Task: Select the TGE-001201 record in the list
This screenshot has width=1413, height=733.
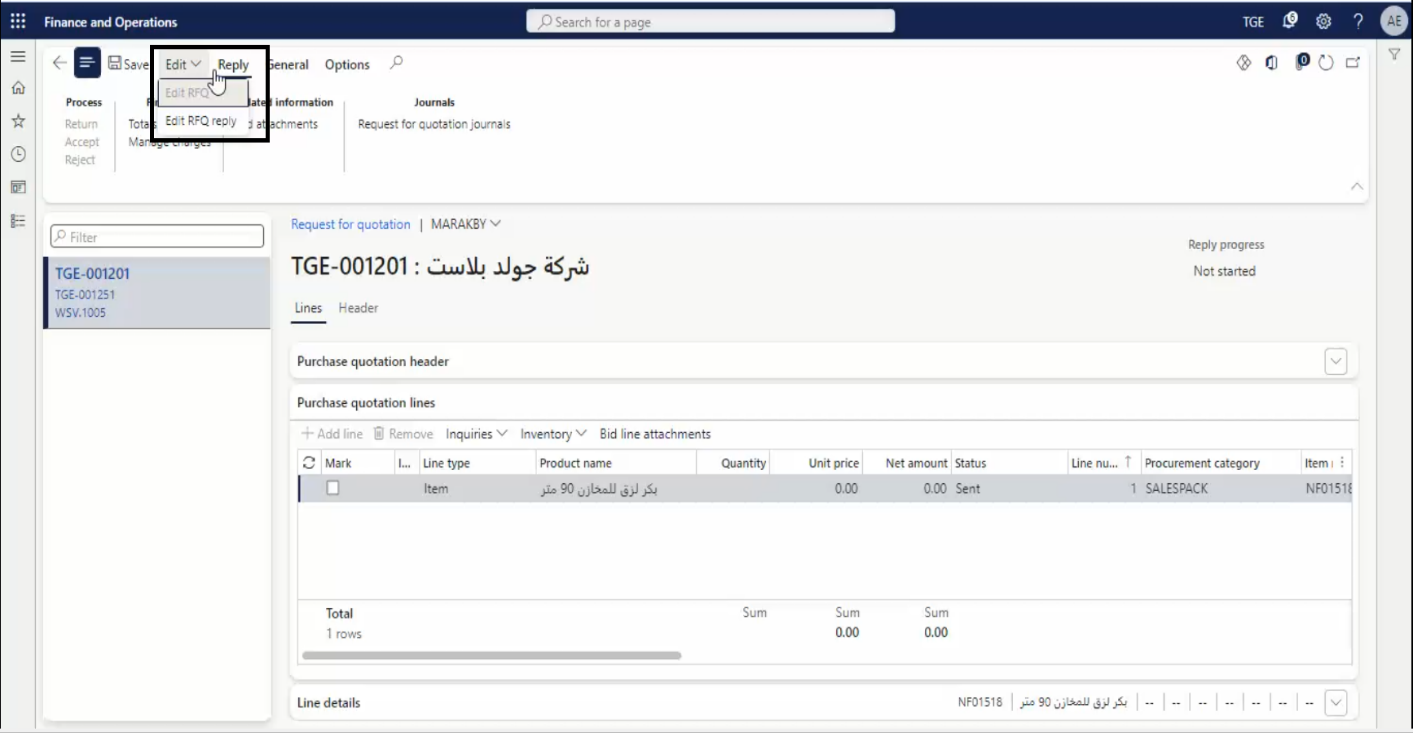Action: click(x=157, y=293)
